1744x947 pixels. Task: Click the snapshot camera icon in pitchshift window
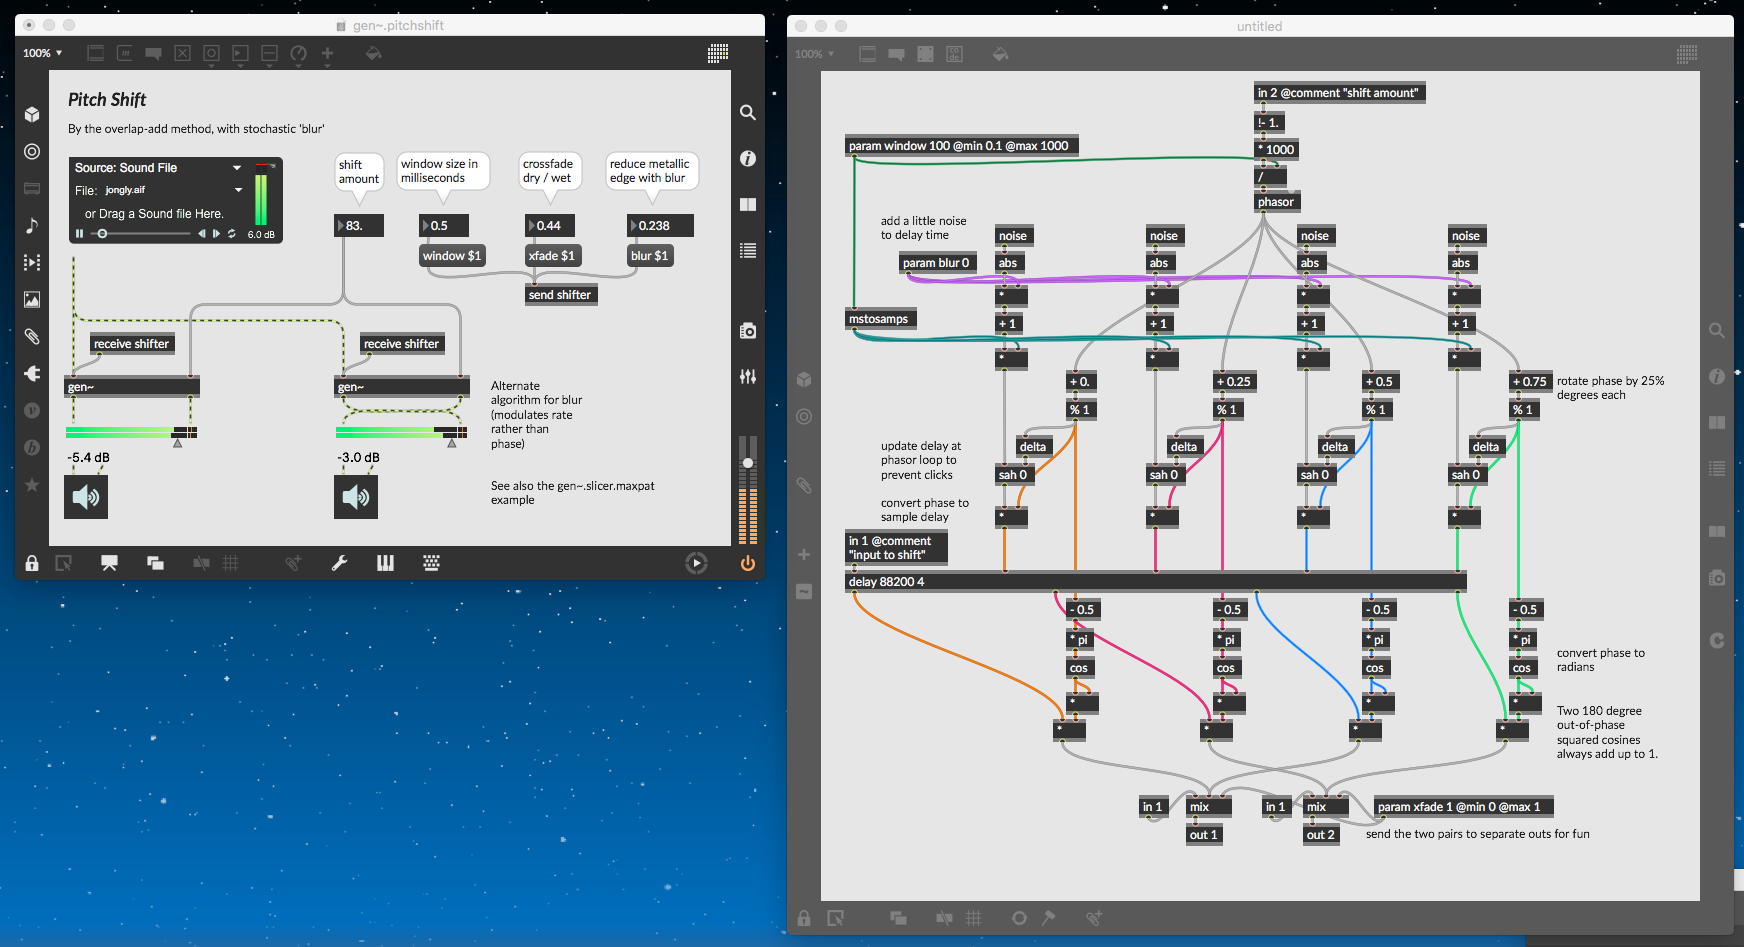pos(747,331)
